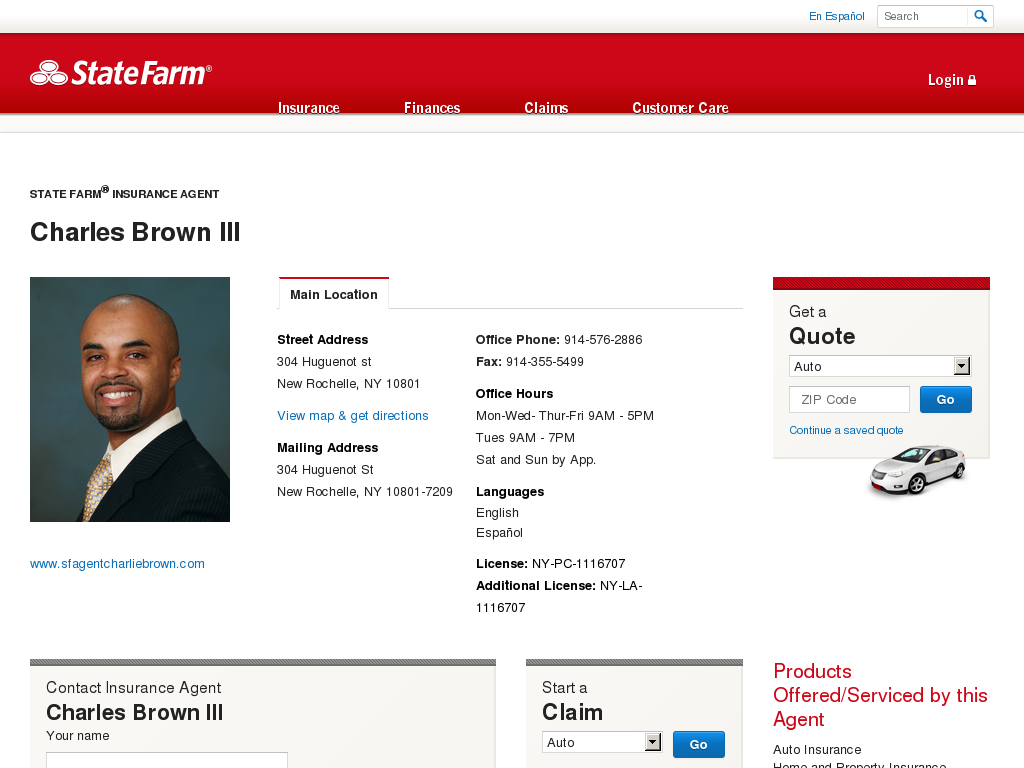Screen dimensions: 1024x768
Task: Click Products Offered/Serviced by this Agent heading
Action: pos(880,695)
